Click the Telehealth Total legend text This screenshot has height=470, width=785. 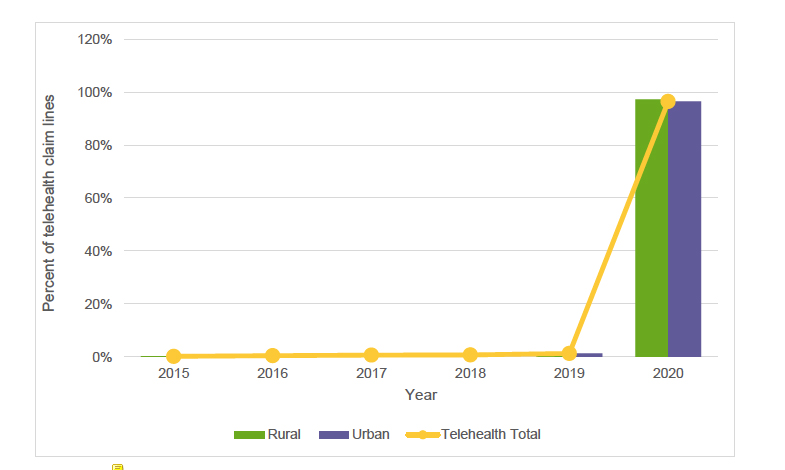tap(491, 435)
